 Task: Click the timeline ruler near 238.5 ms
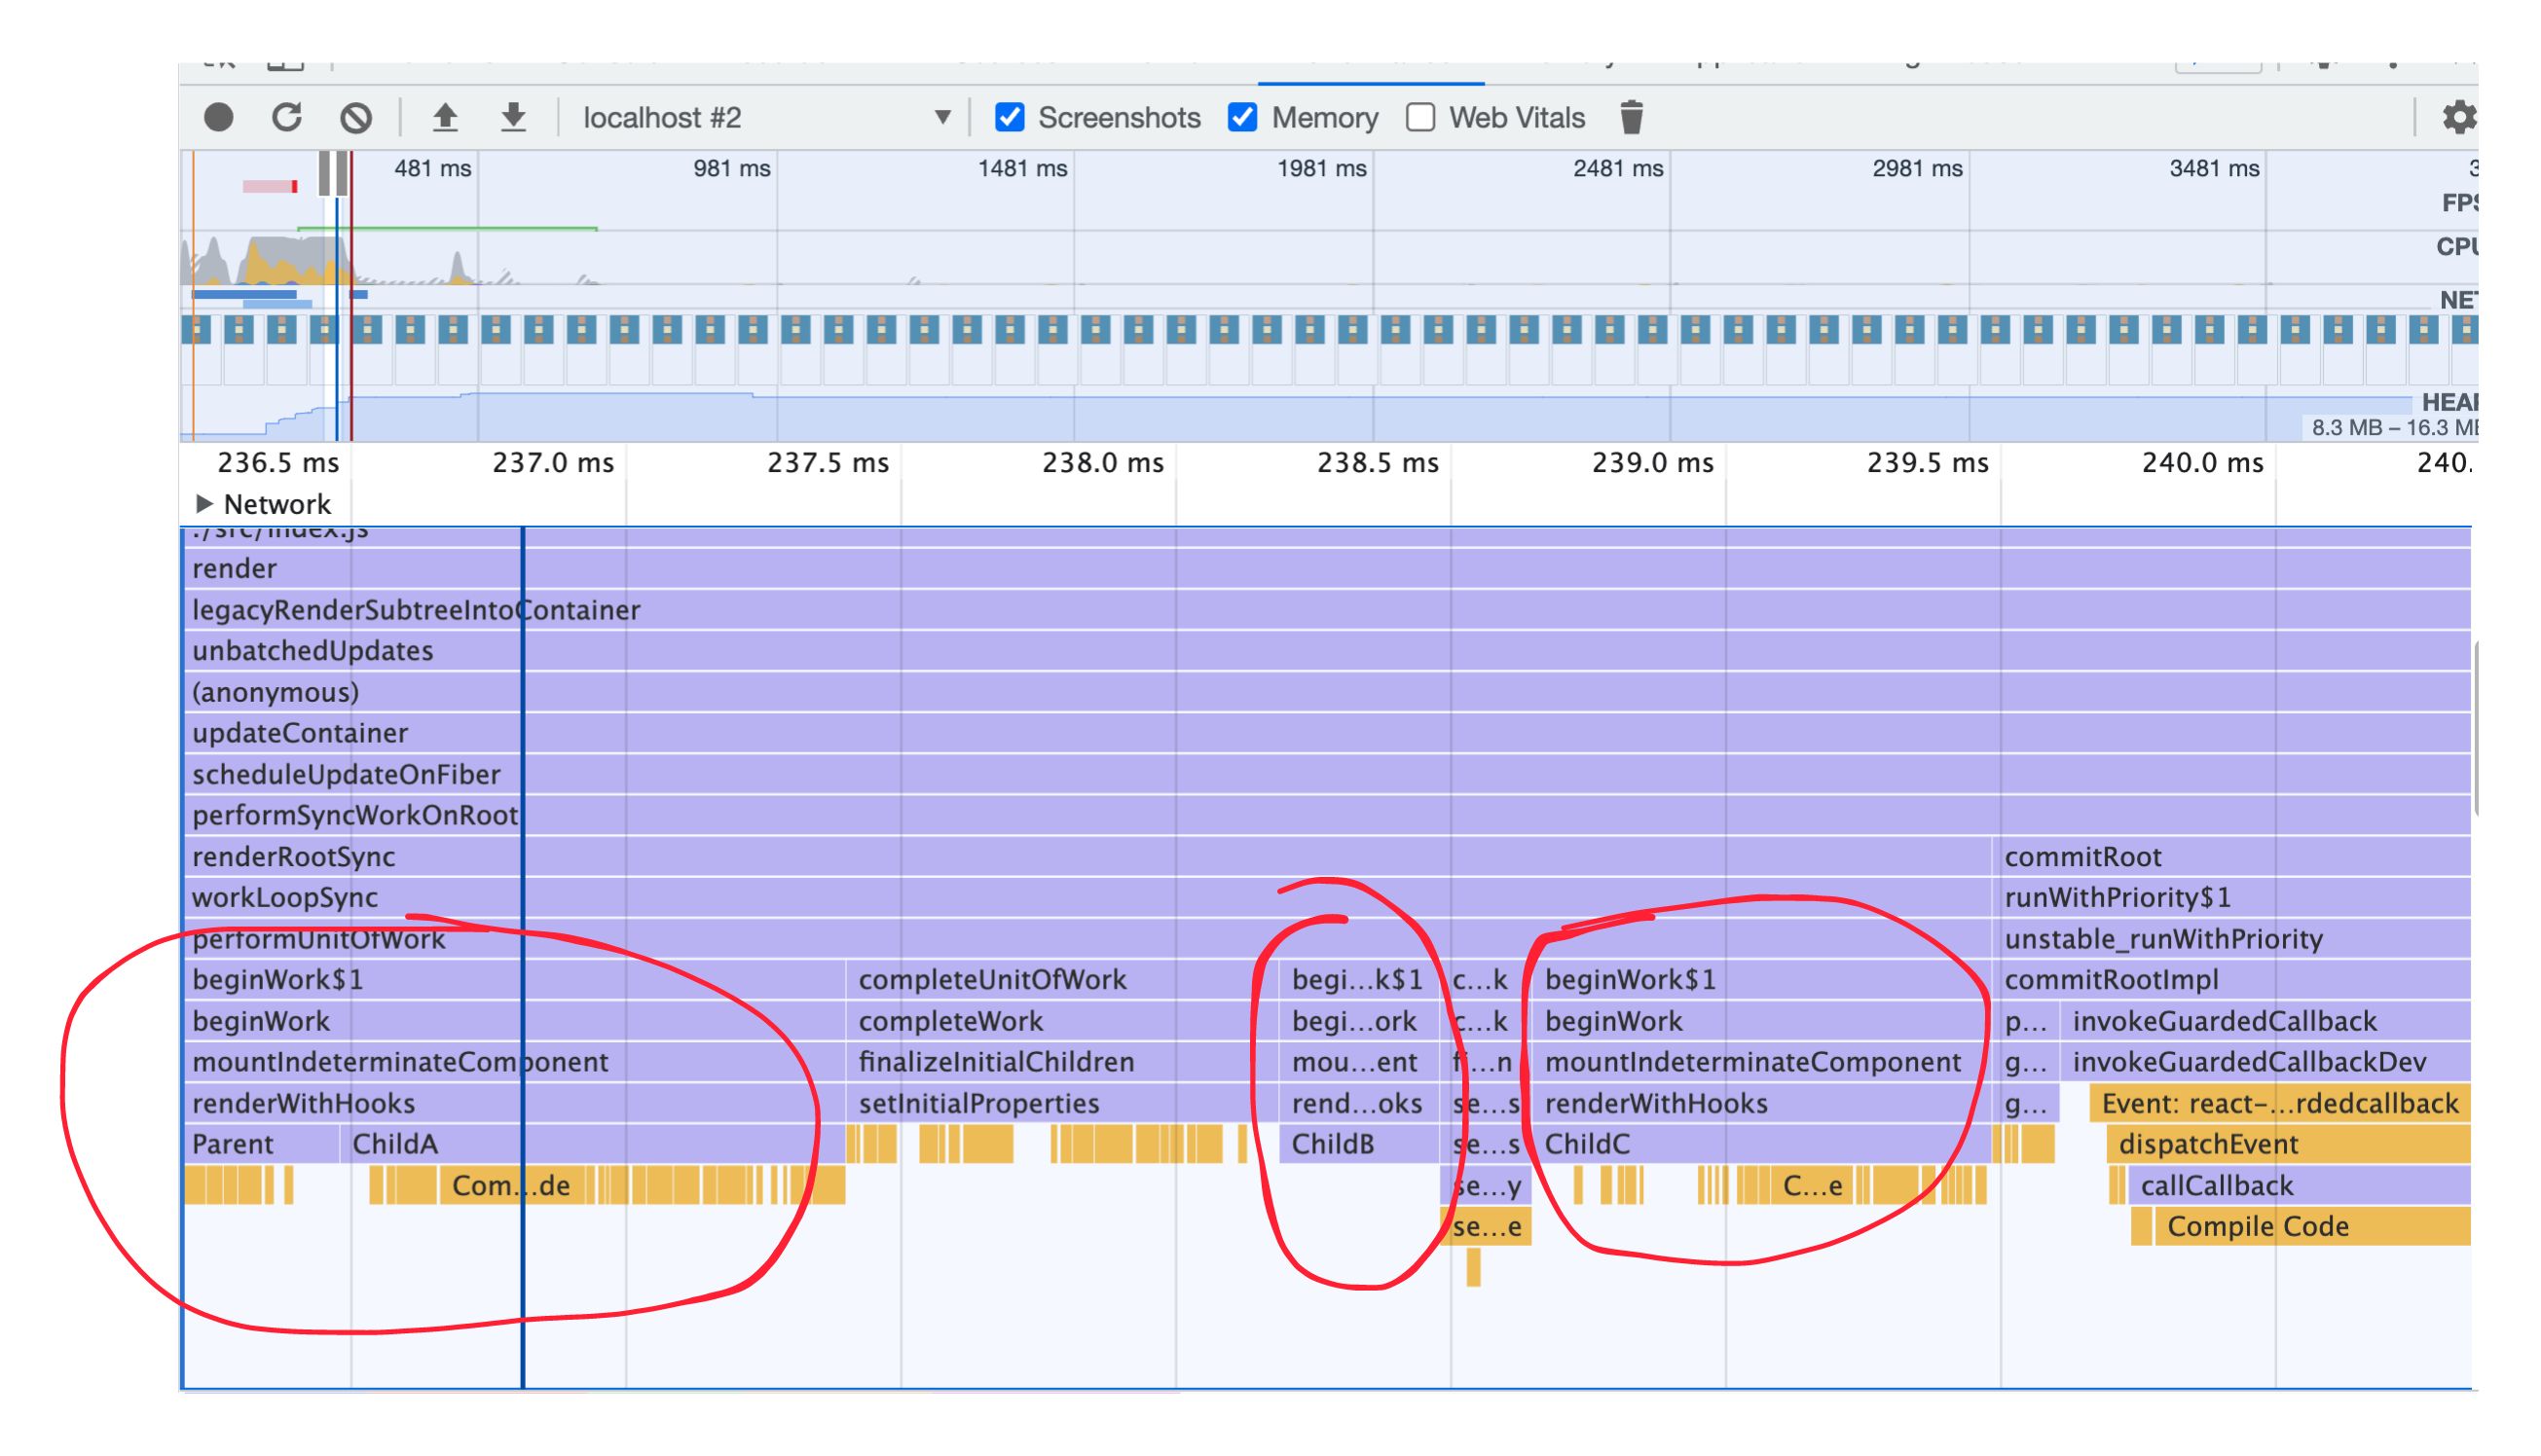[x=1378, y=463]
